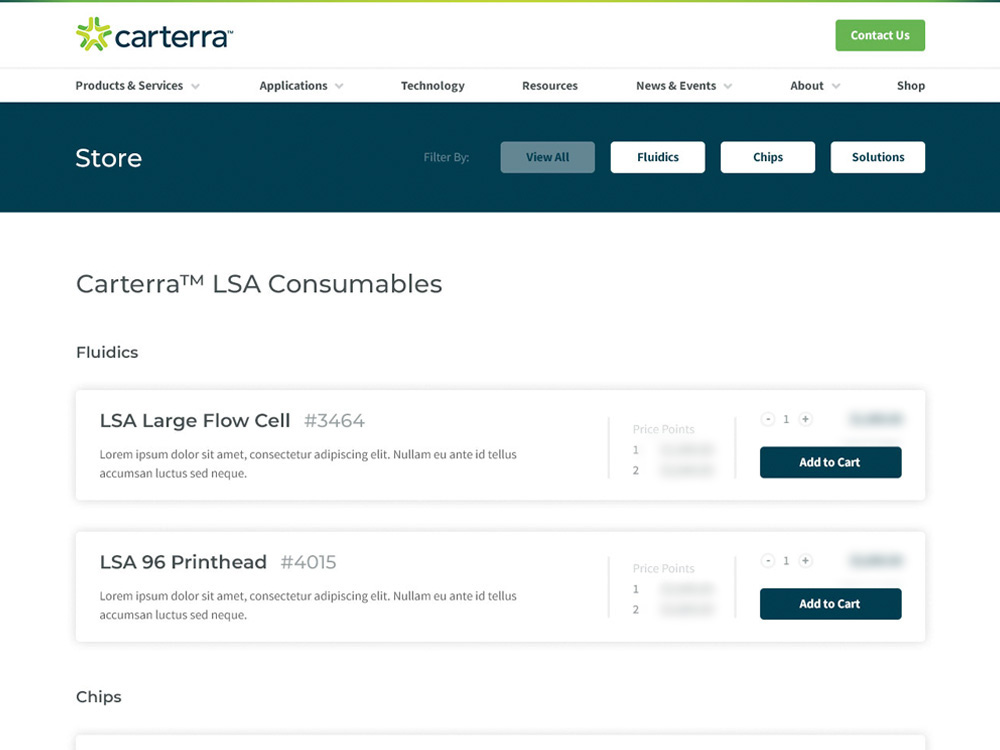Add LSA 96 Printhead to cart
Viewport: 1000px width, 750px height.
pos(830,604)
